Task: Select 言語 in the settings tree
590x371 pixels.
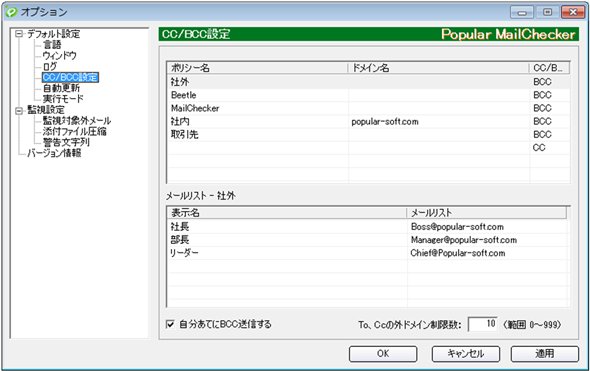Action: click(52, 45)
